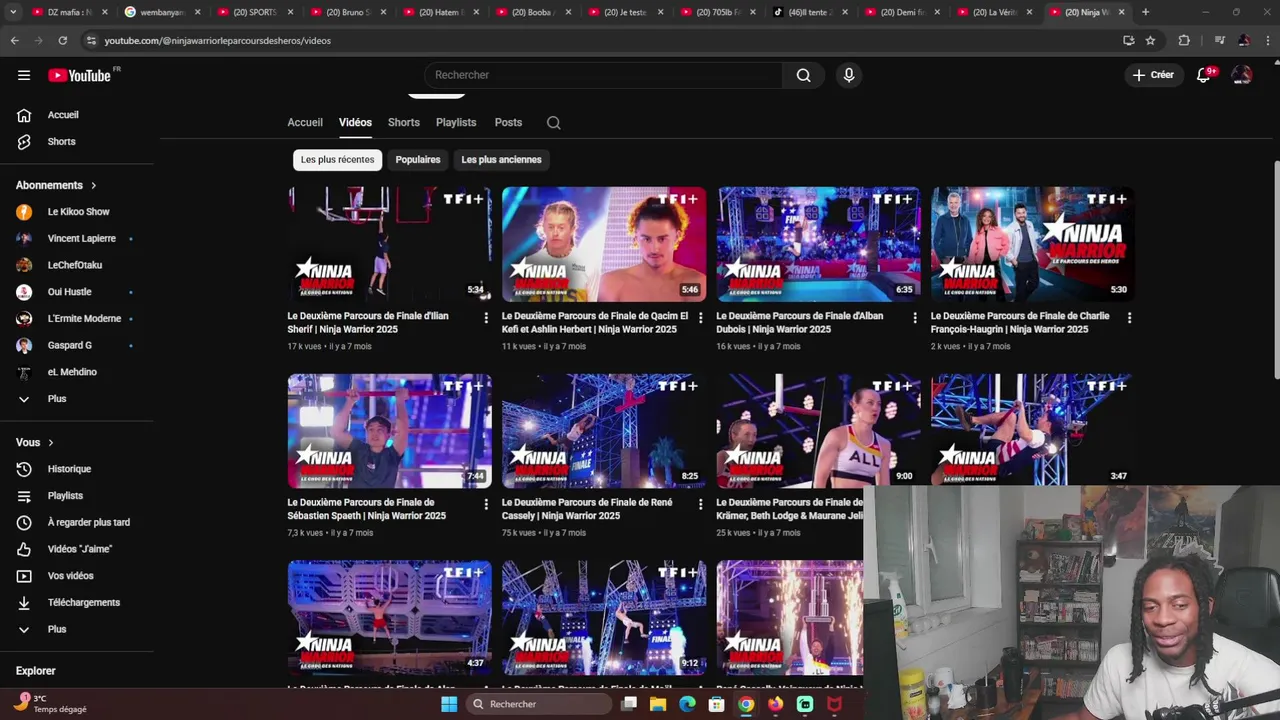Click the browser address bar

(x=600, y=41)
